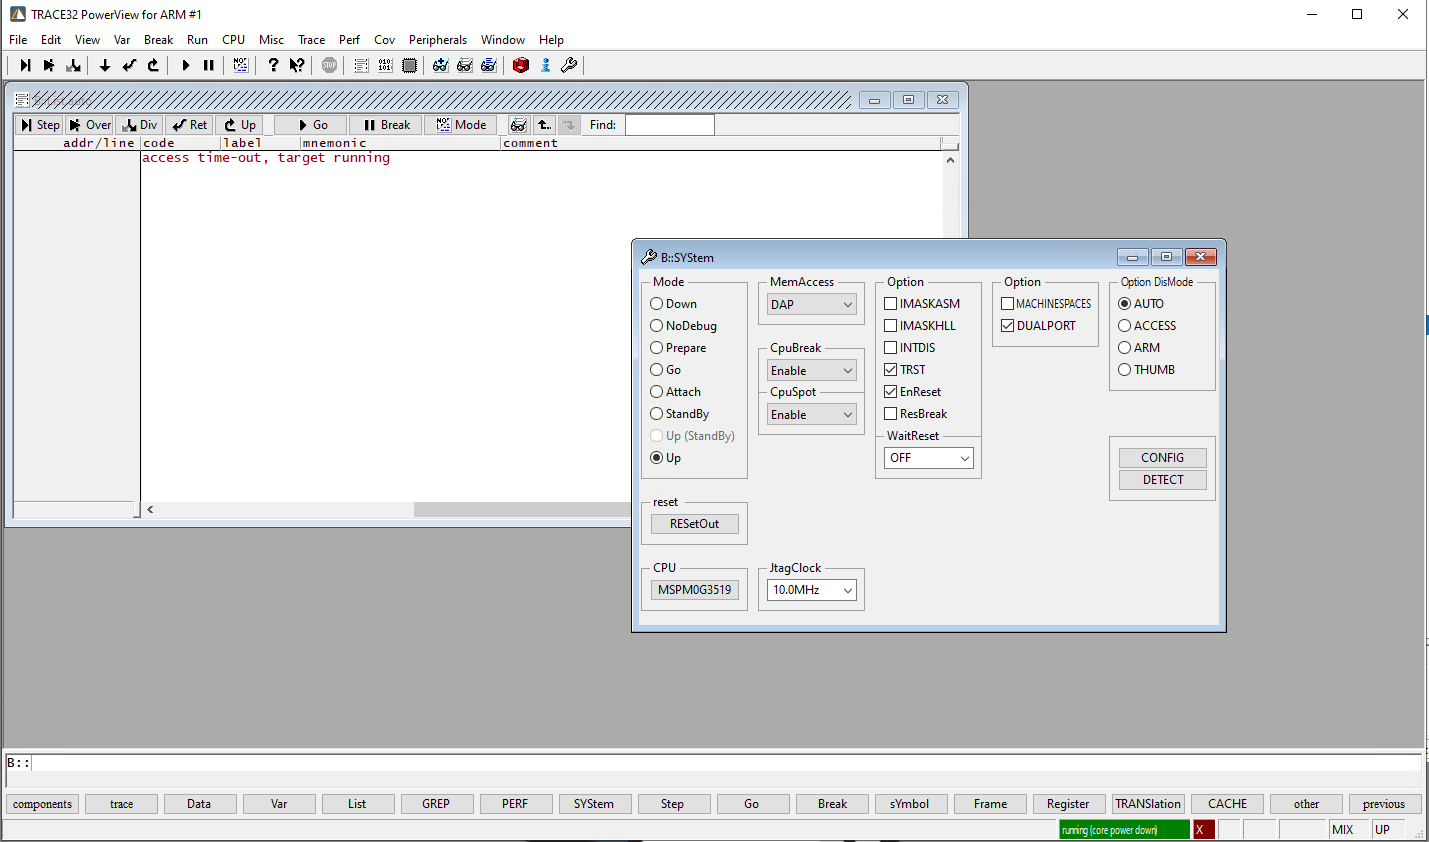
Task: Click the STOP sign icon
Action: 329,65
